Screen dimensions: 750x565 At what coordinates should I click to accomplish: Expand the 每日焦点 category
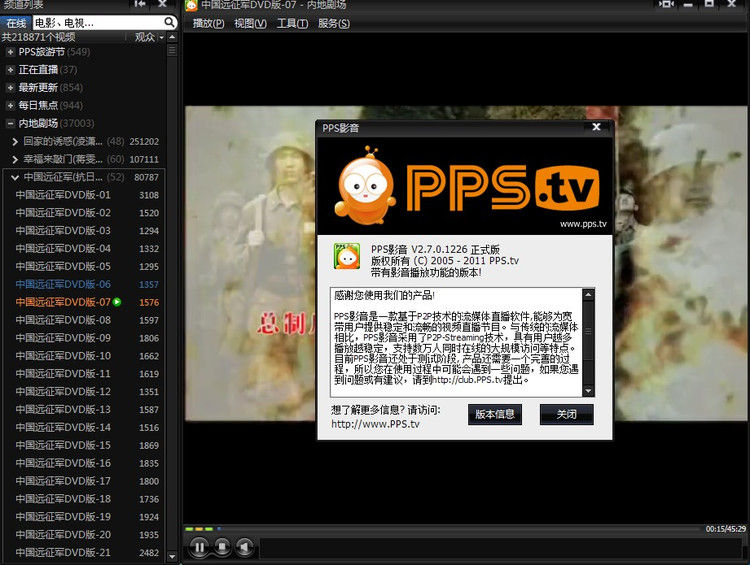[x=10, y=105]
